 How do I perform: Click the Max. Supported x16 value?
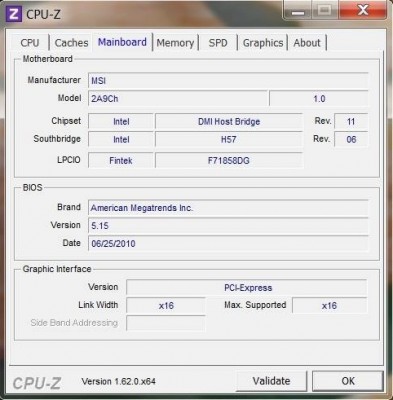click(329, 305)
